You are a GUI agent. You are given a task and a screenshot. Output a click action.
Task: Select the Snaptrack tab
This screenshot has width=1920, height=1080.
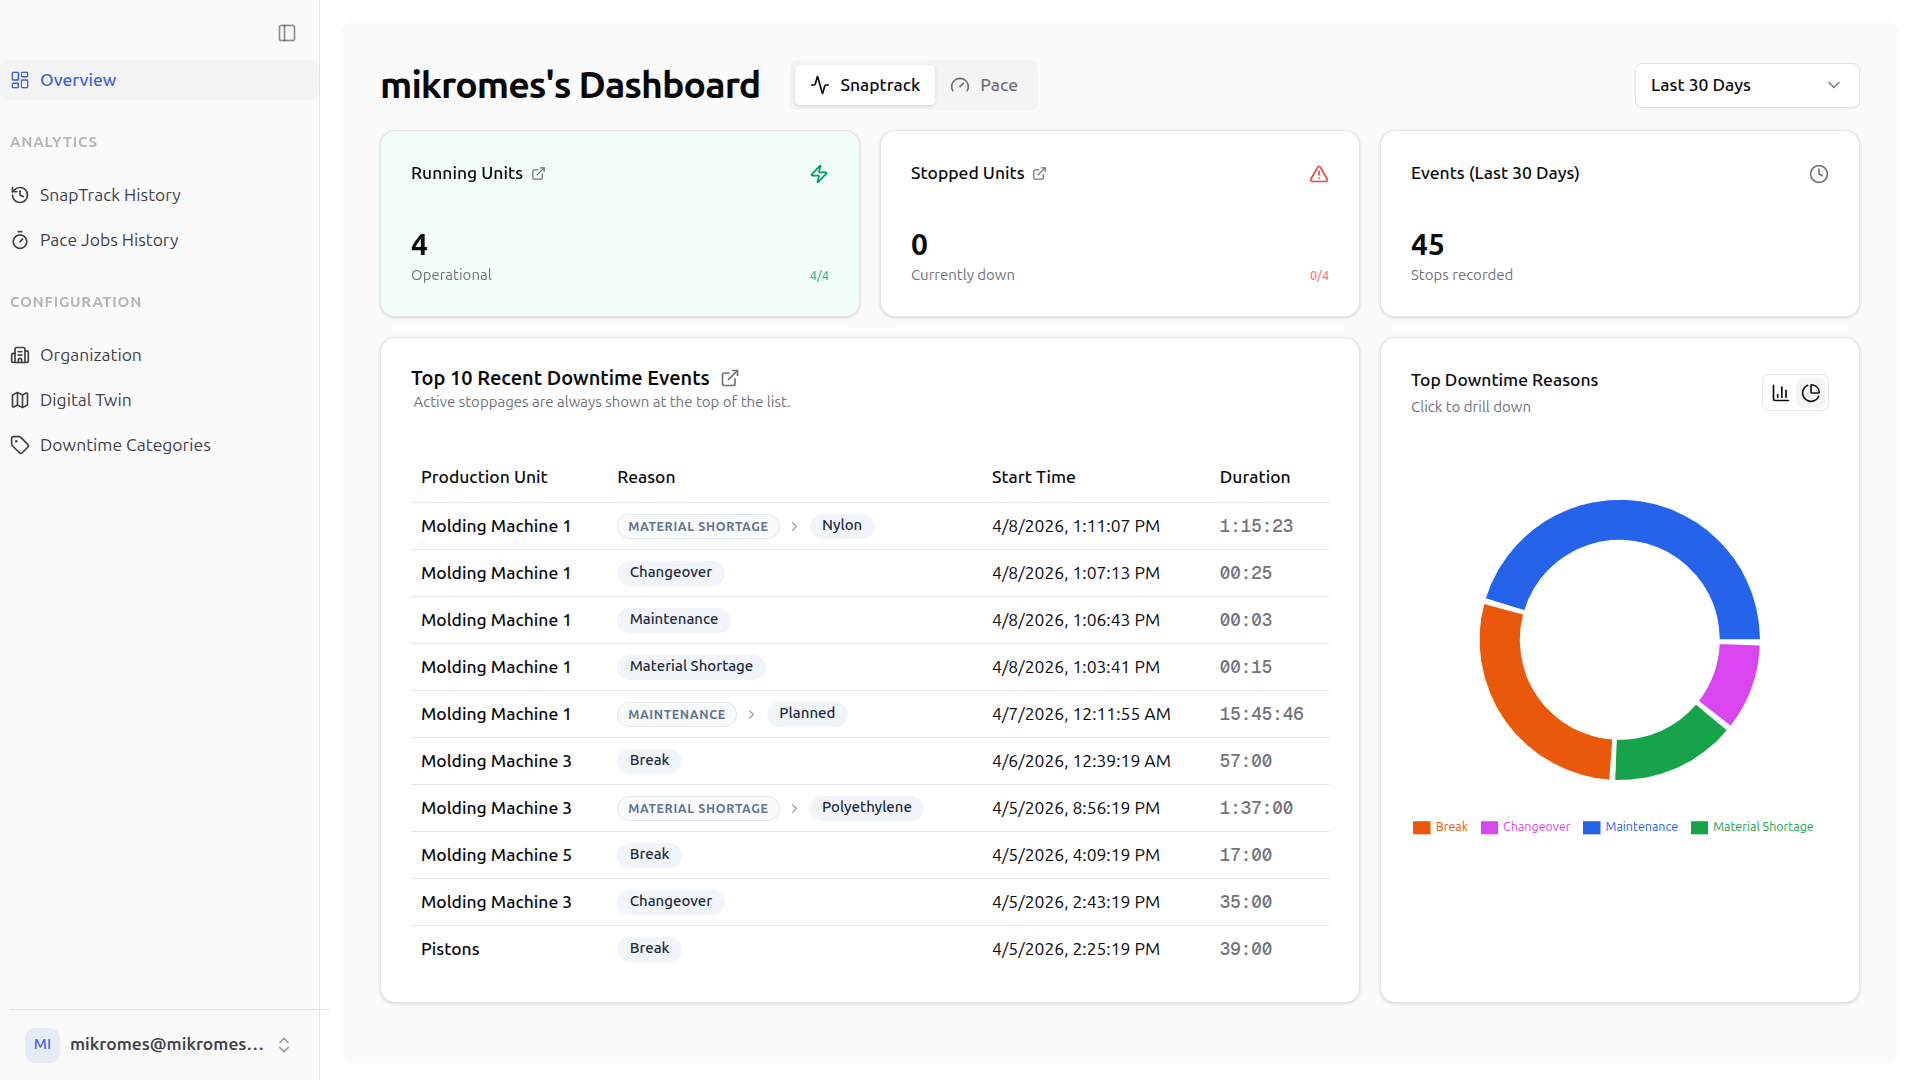(x=865, y=85)
